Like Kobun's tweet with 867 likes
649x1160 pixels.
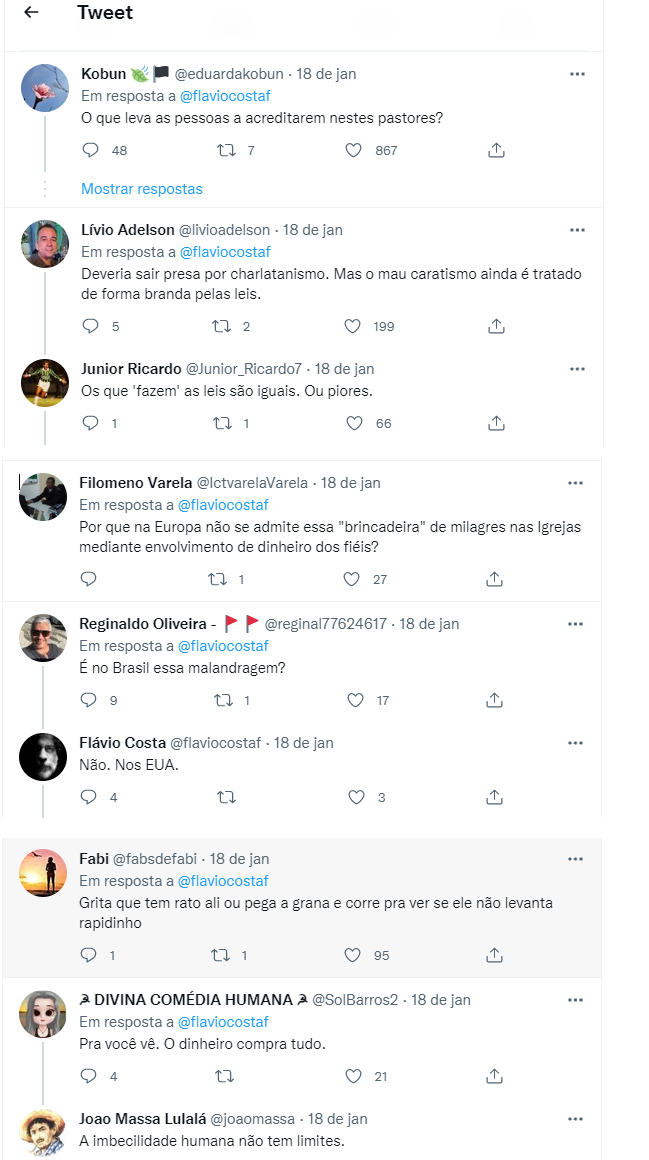click(353, 150)
